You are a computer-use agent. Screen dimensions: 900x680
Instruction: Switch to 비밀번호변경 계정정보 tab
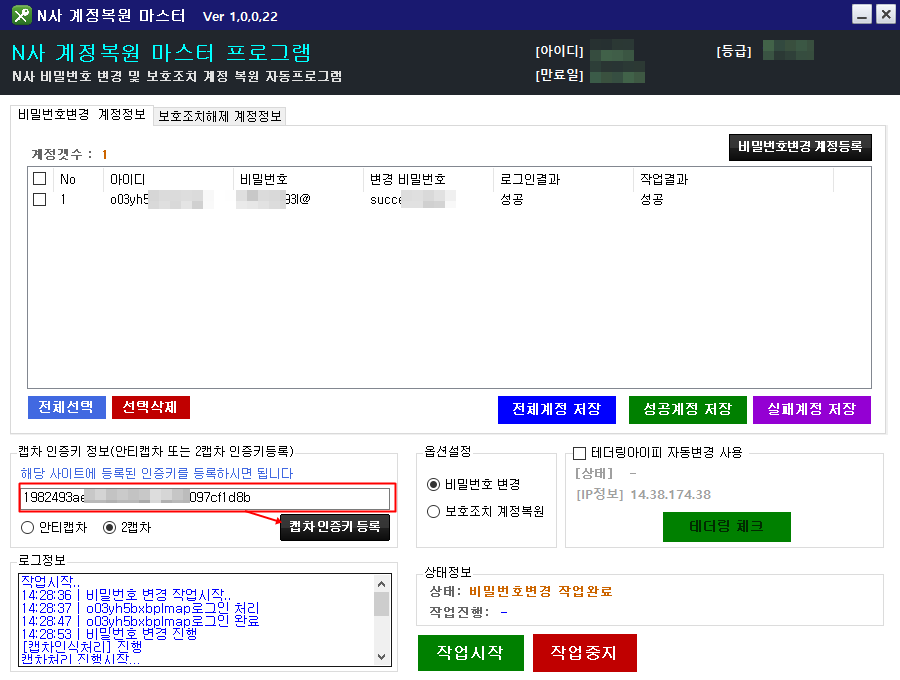click(82, 115)
